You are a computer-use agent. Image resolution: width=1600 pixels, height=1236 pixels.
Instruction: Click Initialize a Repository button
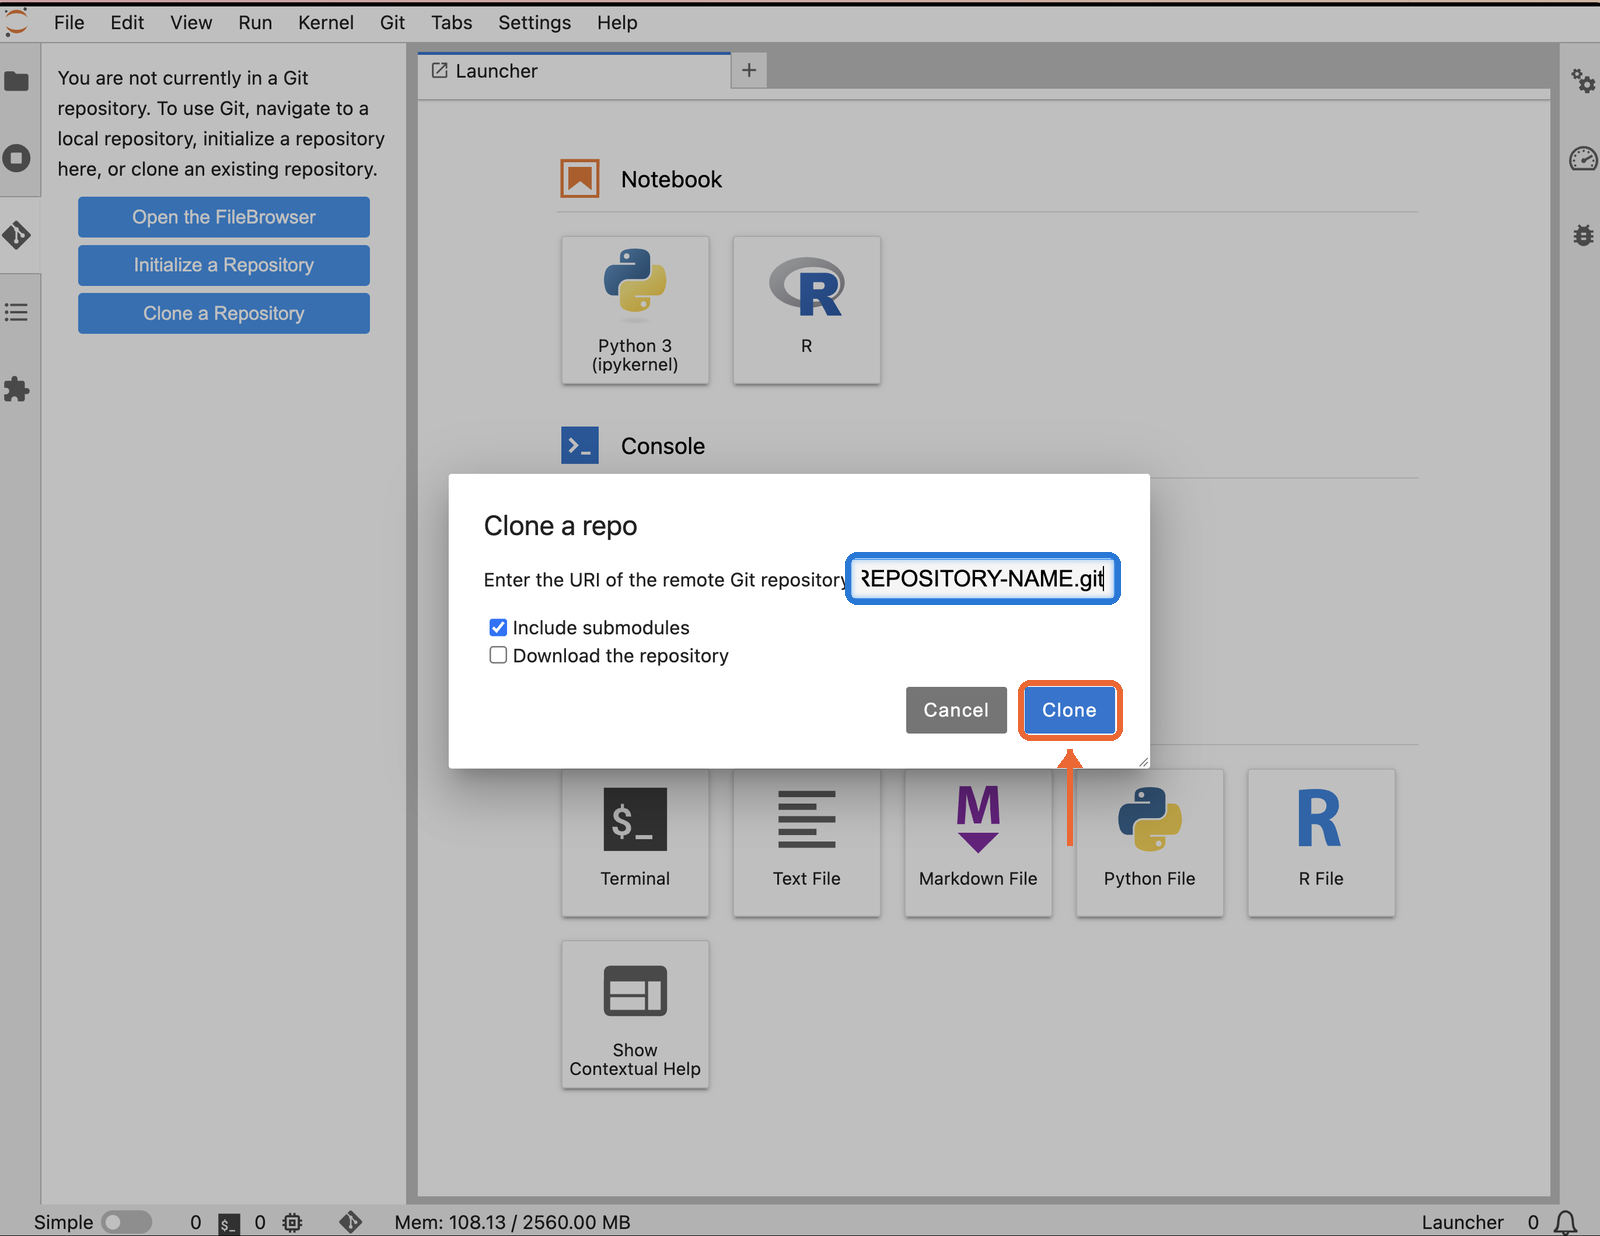(224, 265)
